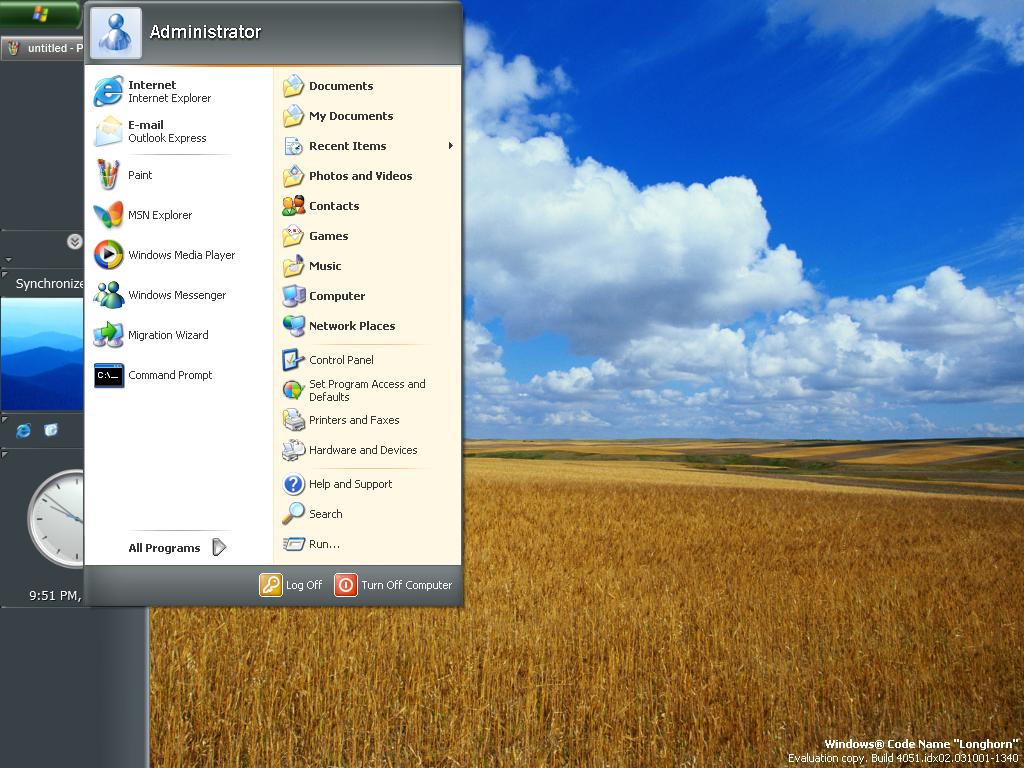This screenshot has height=768, width=1024.
Task: Open the Documents folder icon
Action: pyautogui.click(x=293, y=86)
